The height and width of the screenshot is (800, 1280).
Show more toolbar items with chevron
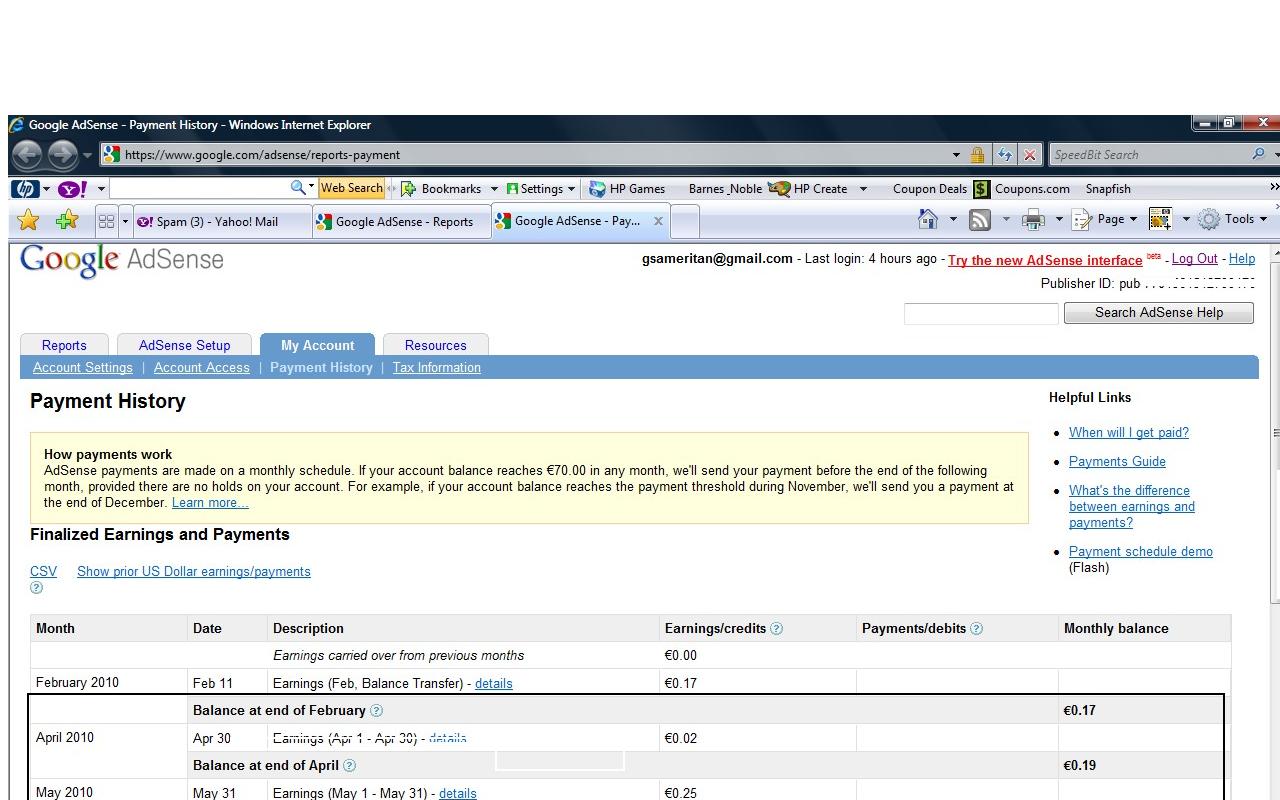(1273, 187)
